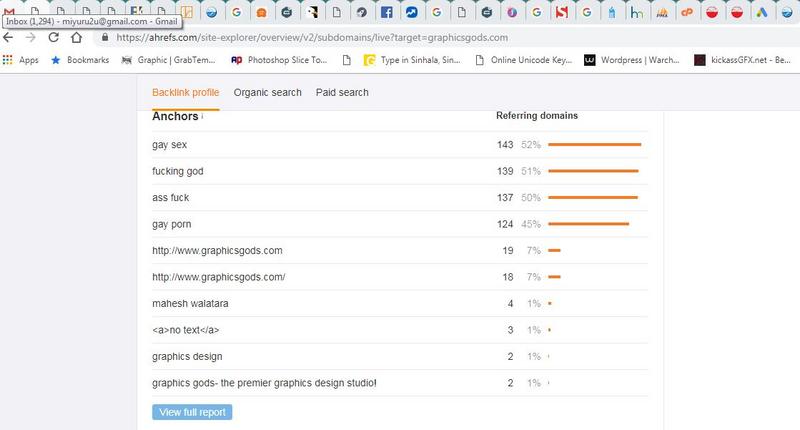
Task: Select the Backlink profile tab
Action: click(x=186, y=92)
